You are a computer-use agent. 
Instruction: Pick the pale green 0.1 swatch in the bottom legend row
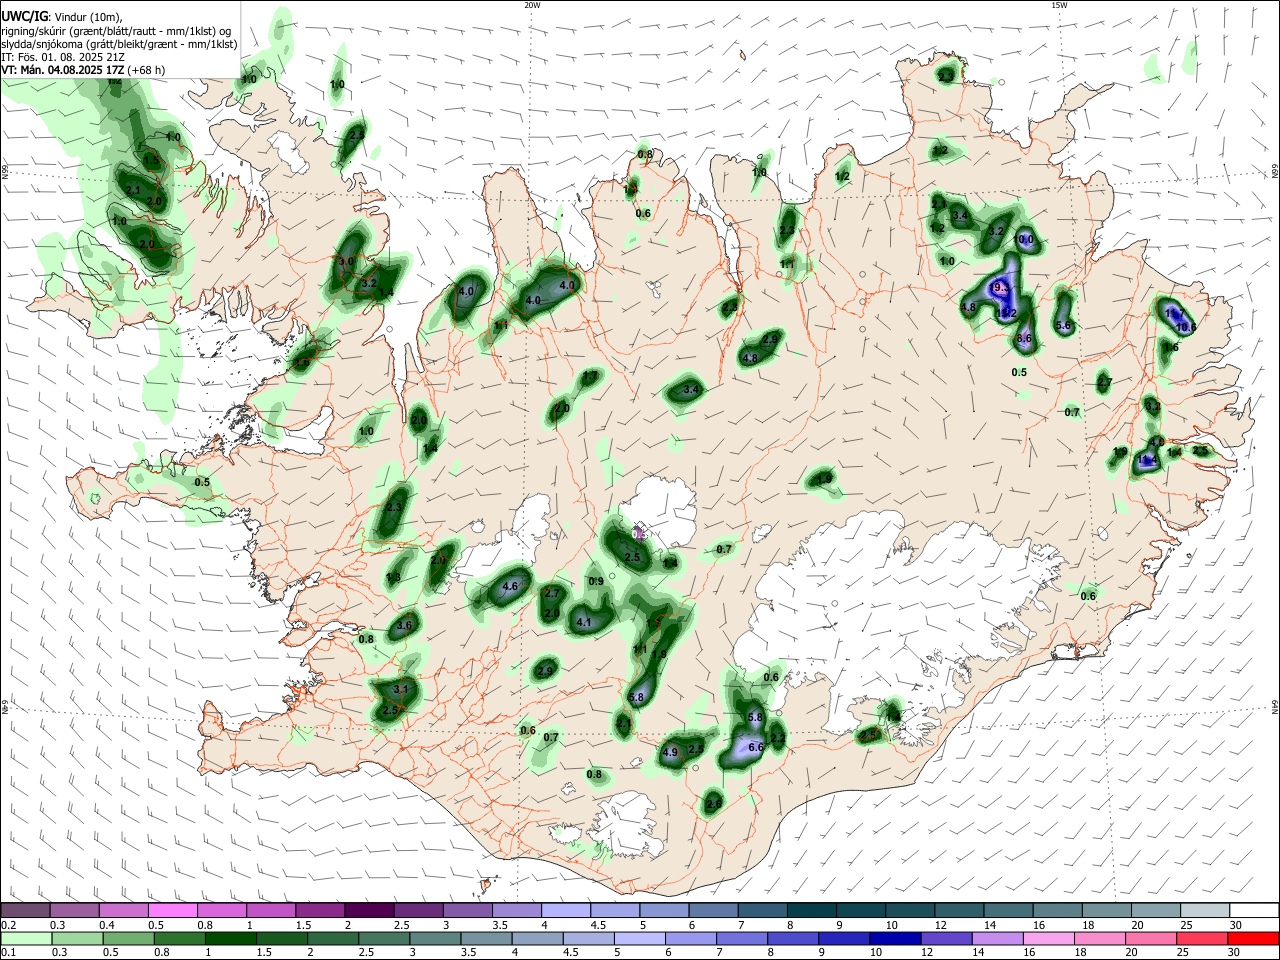pos(26,938)
